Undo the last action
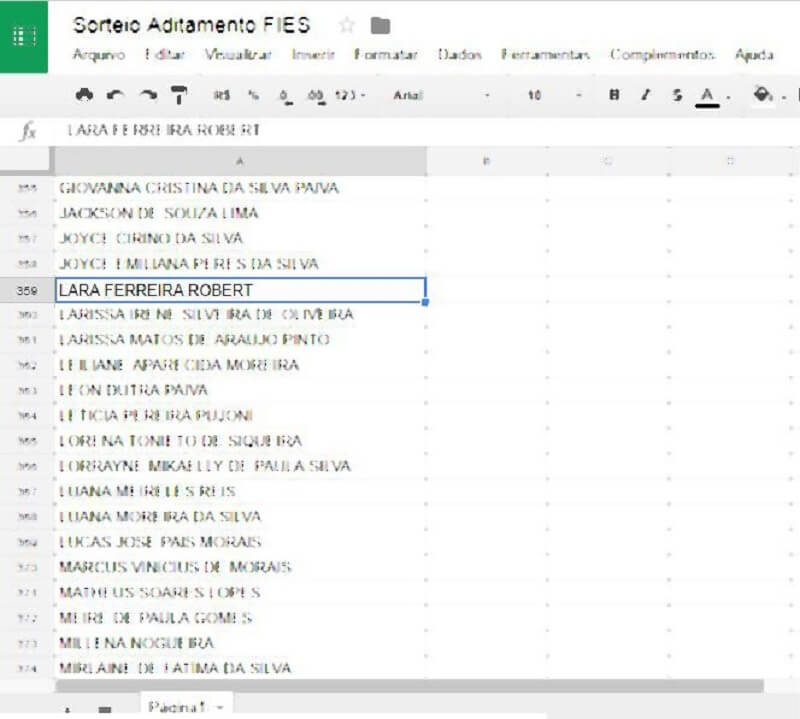 pos(115,95)
